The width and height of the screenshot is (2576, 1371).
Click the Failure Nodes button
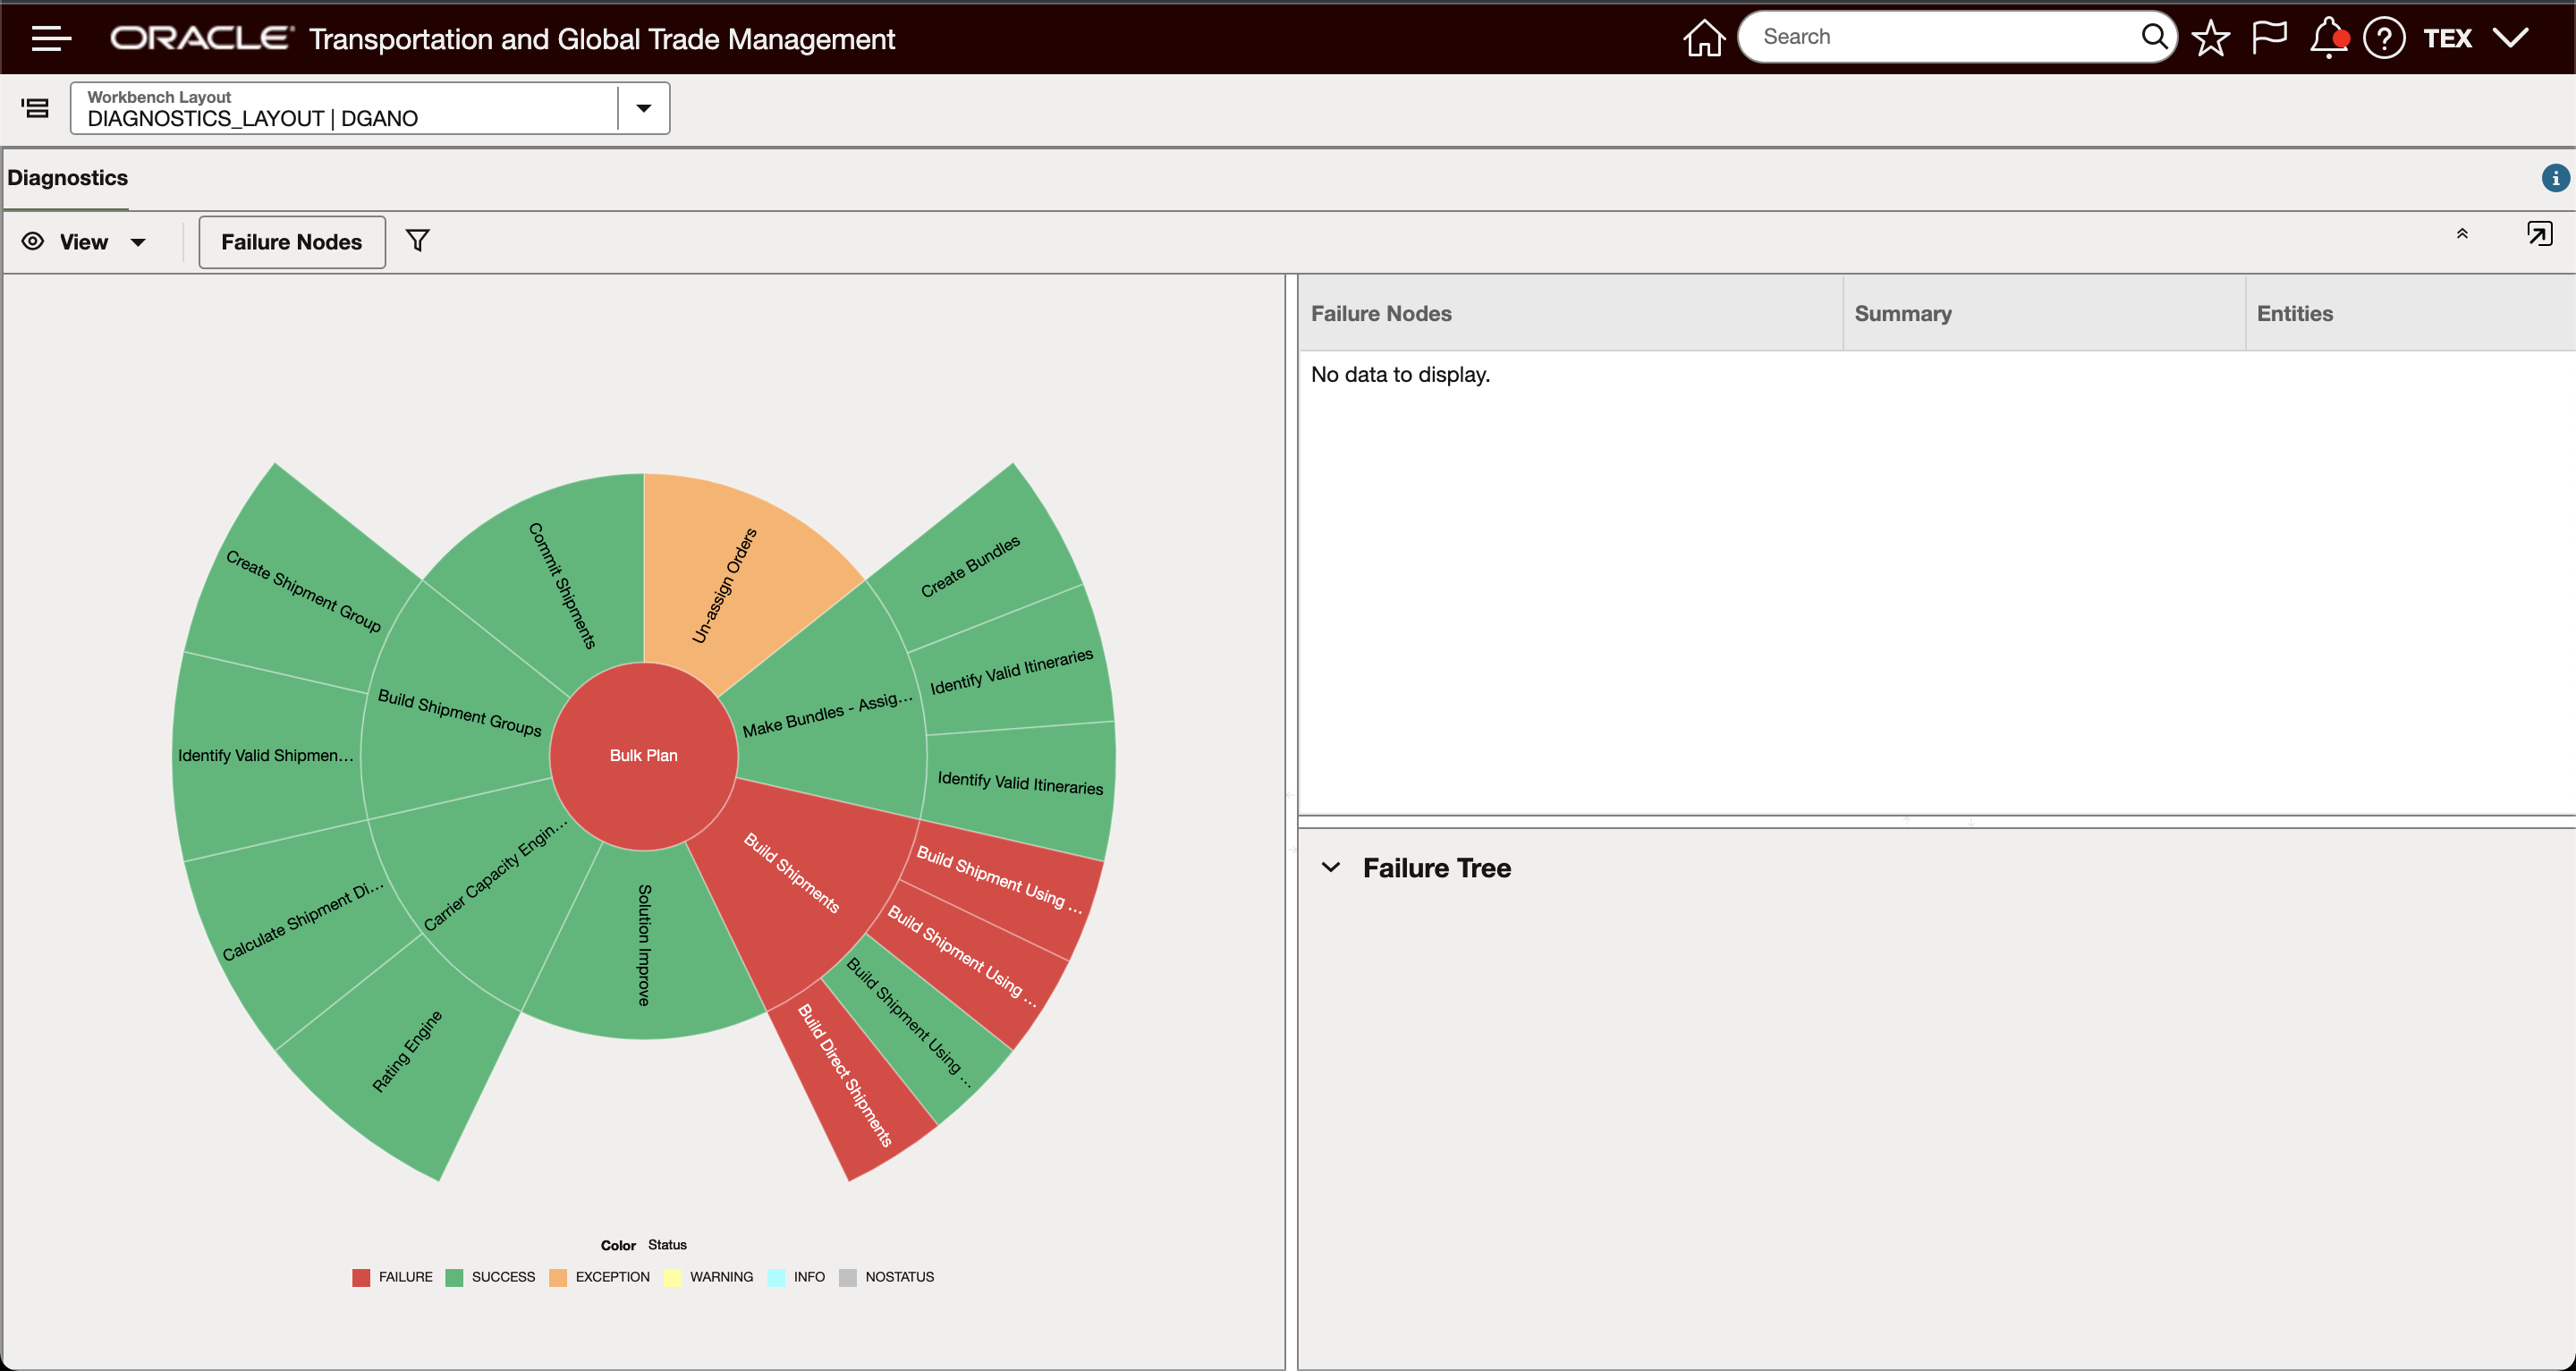tap(291, 242)
